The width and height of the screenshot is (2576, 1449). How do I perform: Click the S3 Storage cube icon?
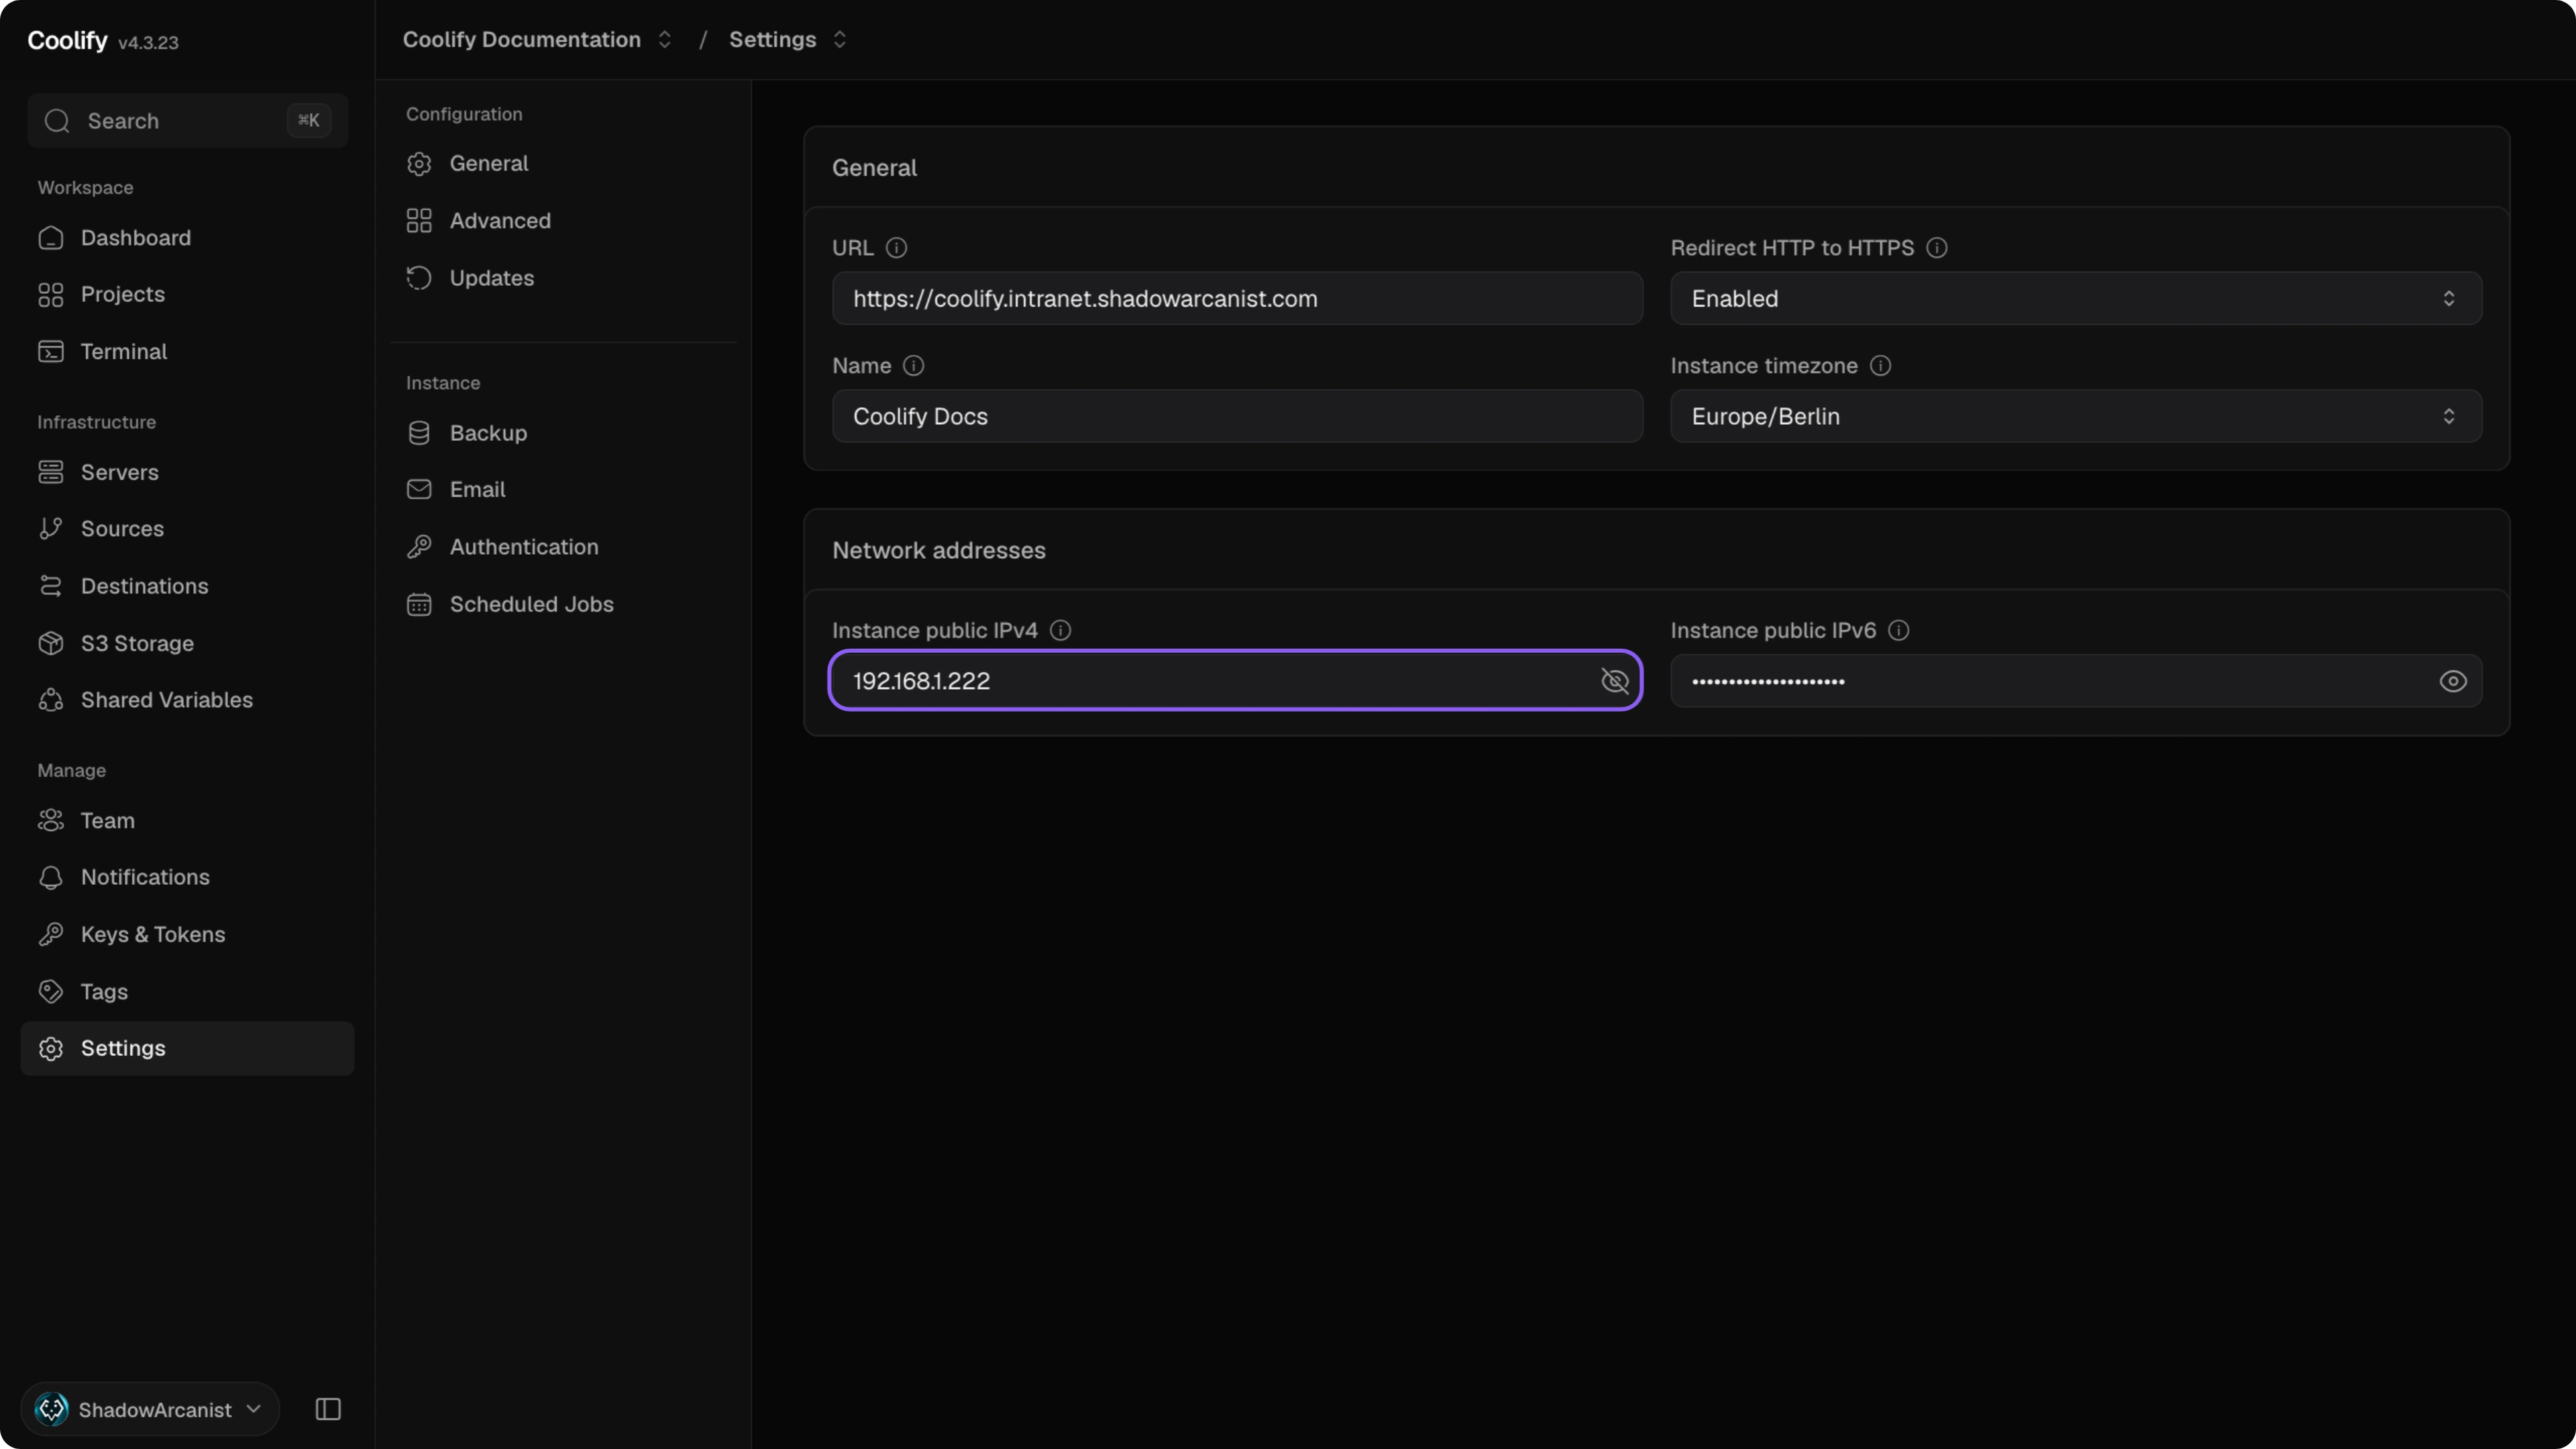[x=51, y=643]
